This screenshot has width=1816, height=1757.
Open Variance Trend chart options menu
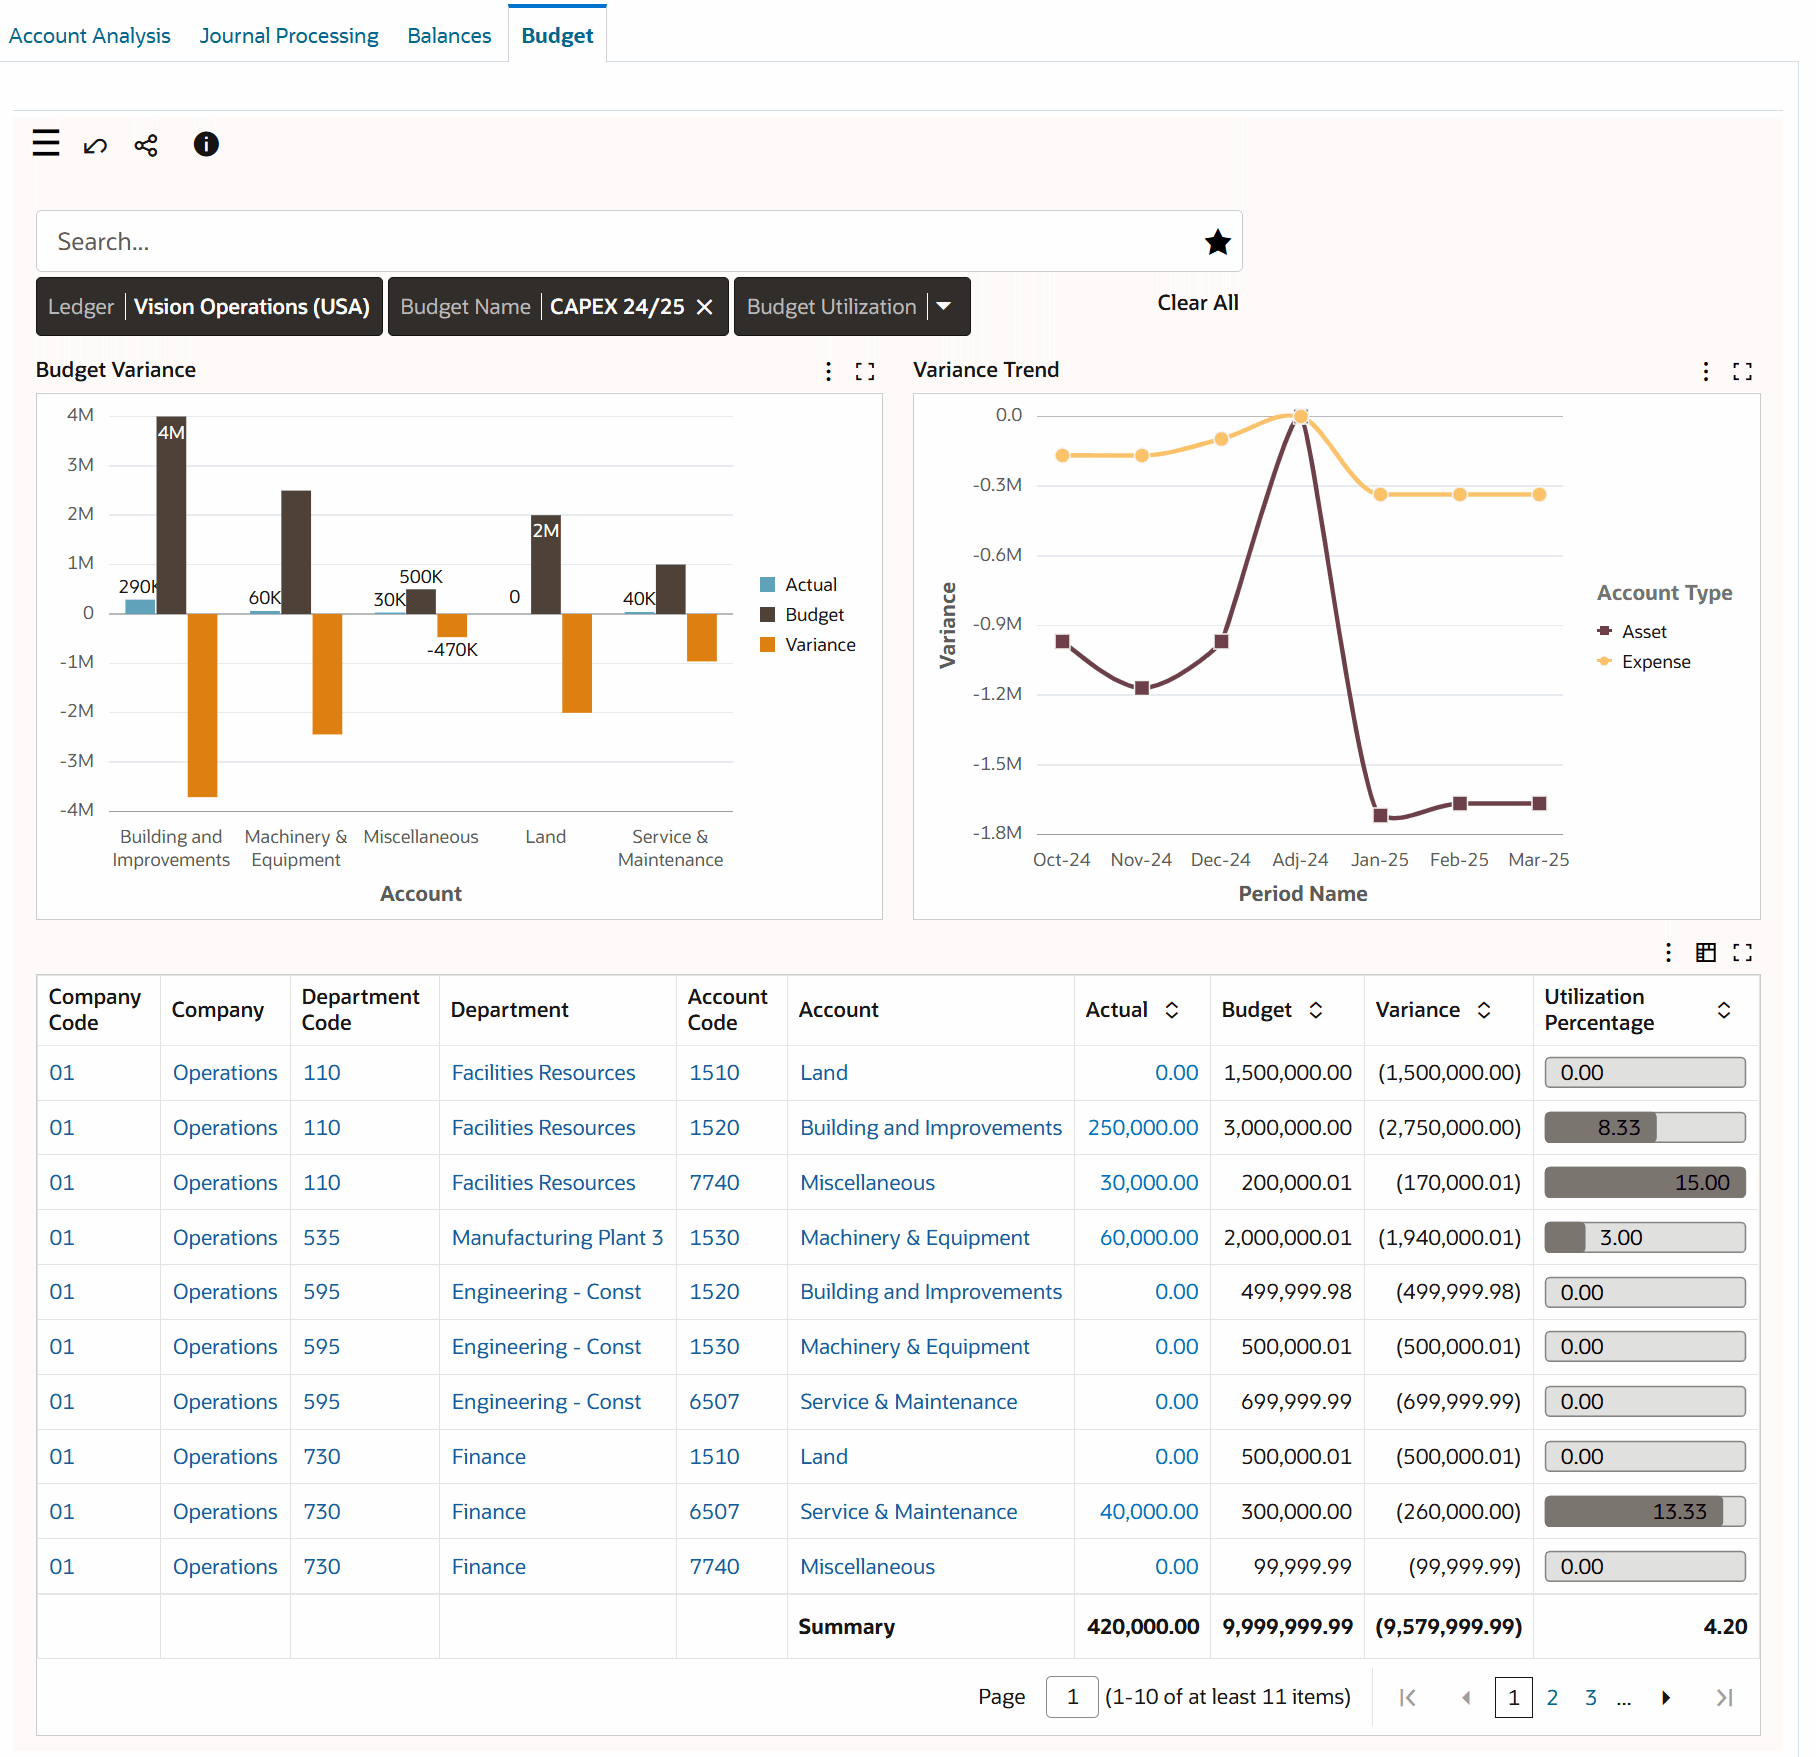(1706, 372)
